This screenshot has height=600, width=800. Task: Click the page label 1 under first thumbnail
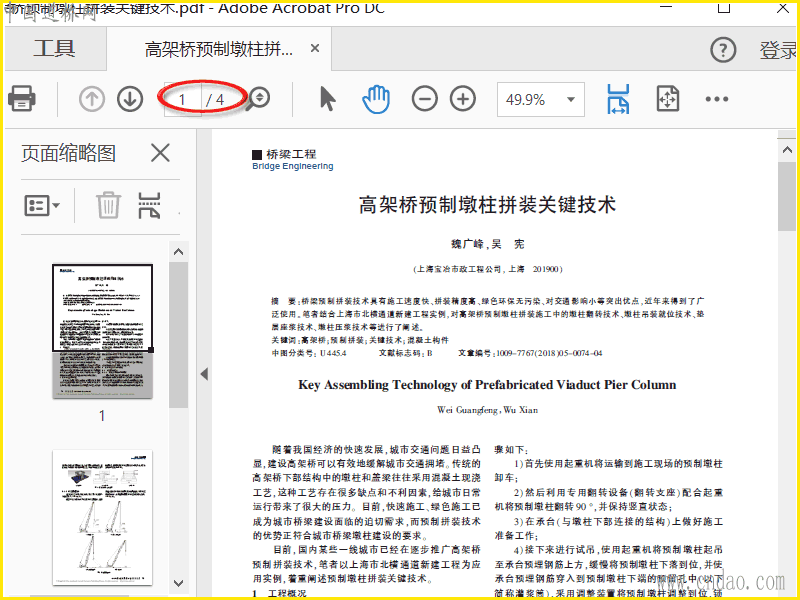click(102, 416)
